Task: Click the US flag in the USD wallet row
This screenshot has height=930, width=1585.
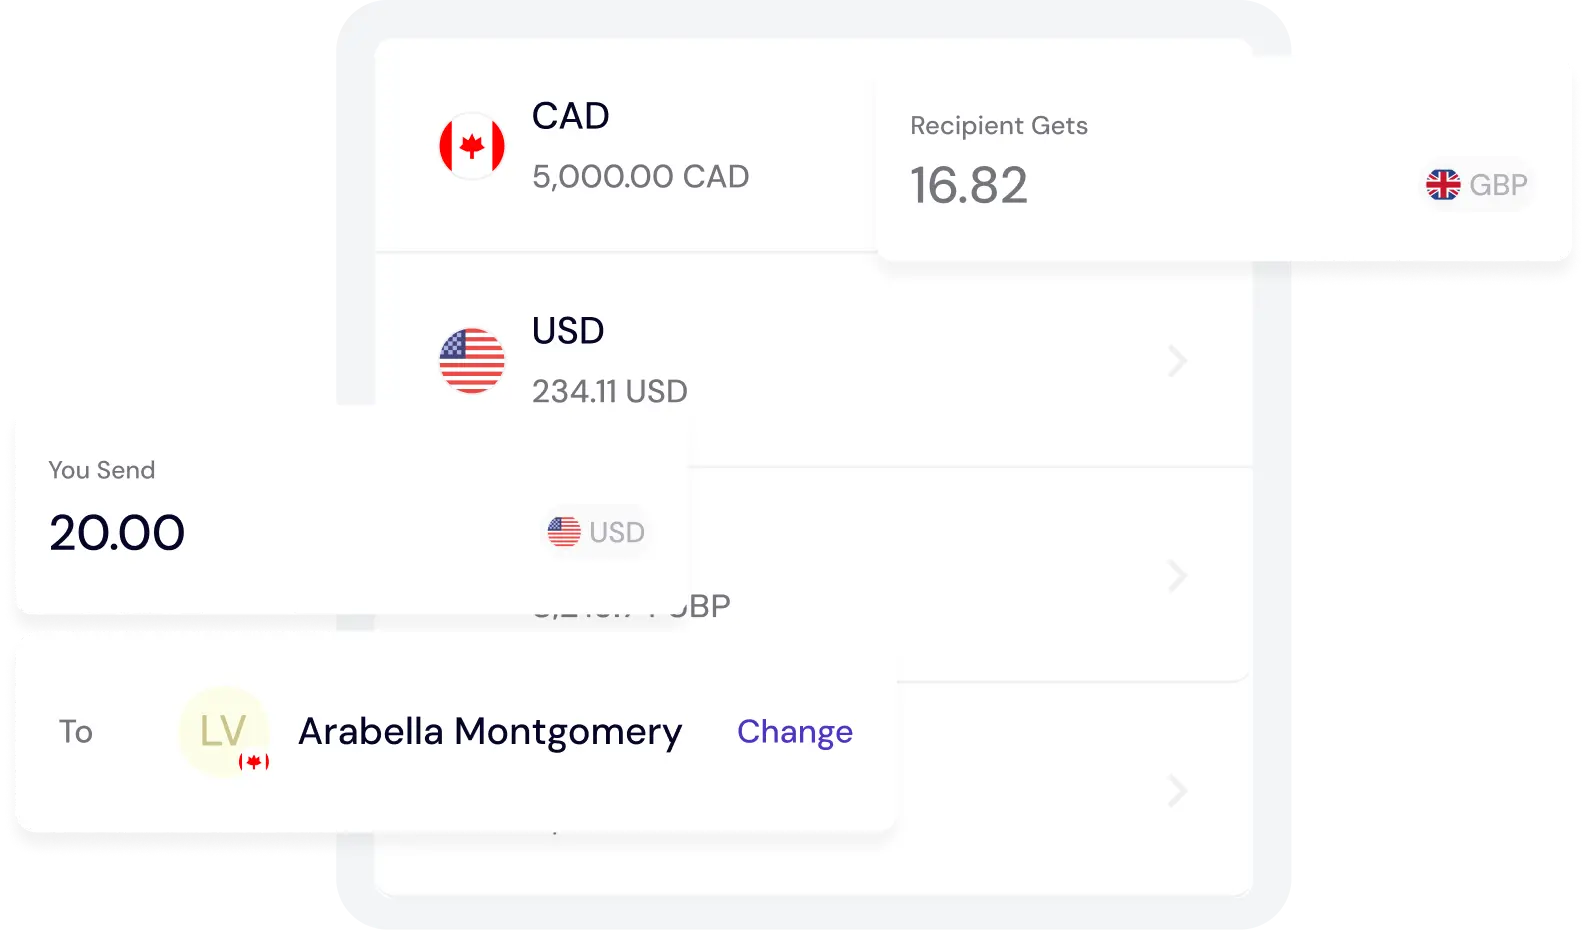Action: pyautogui.click(x=472, y=361)
